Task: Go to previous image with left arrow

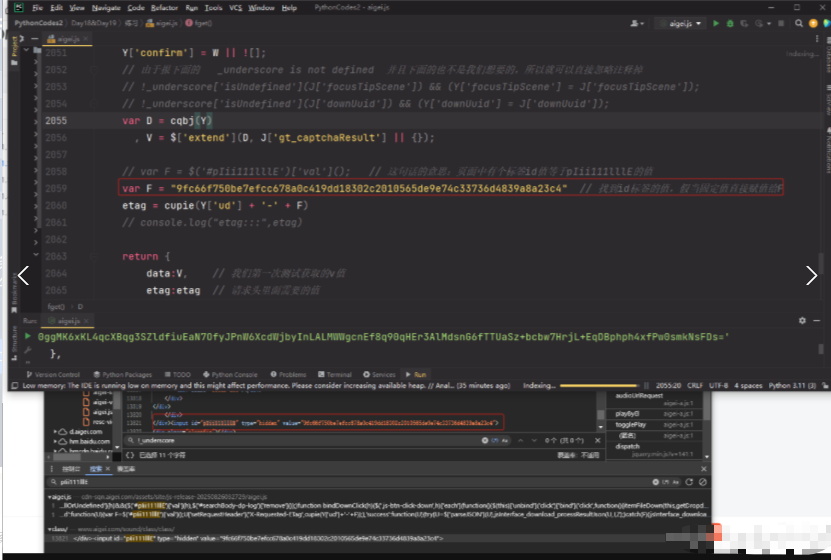Action: pos(23,275)
